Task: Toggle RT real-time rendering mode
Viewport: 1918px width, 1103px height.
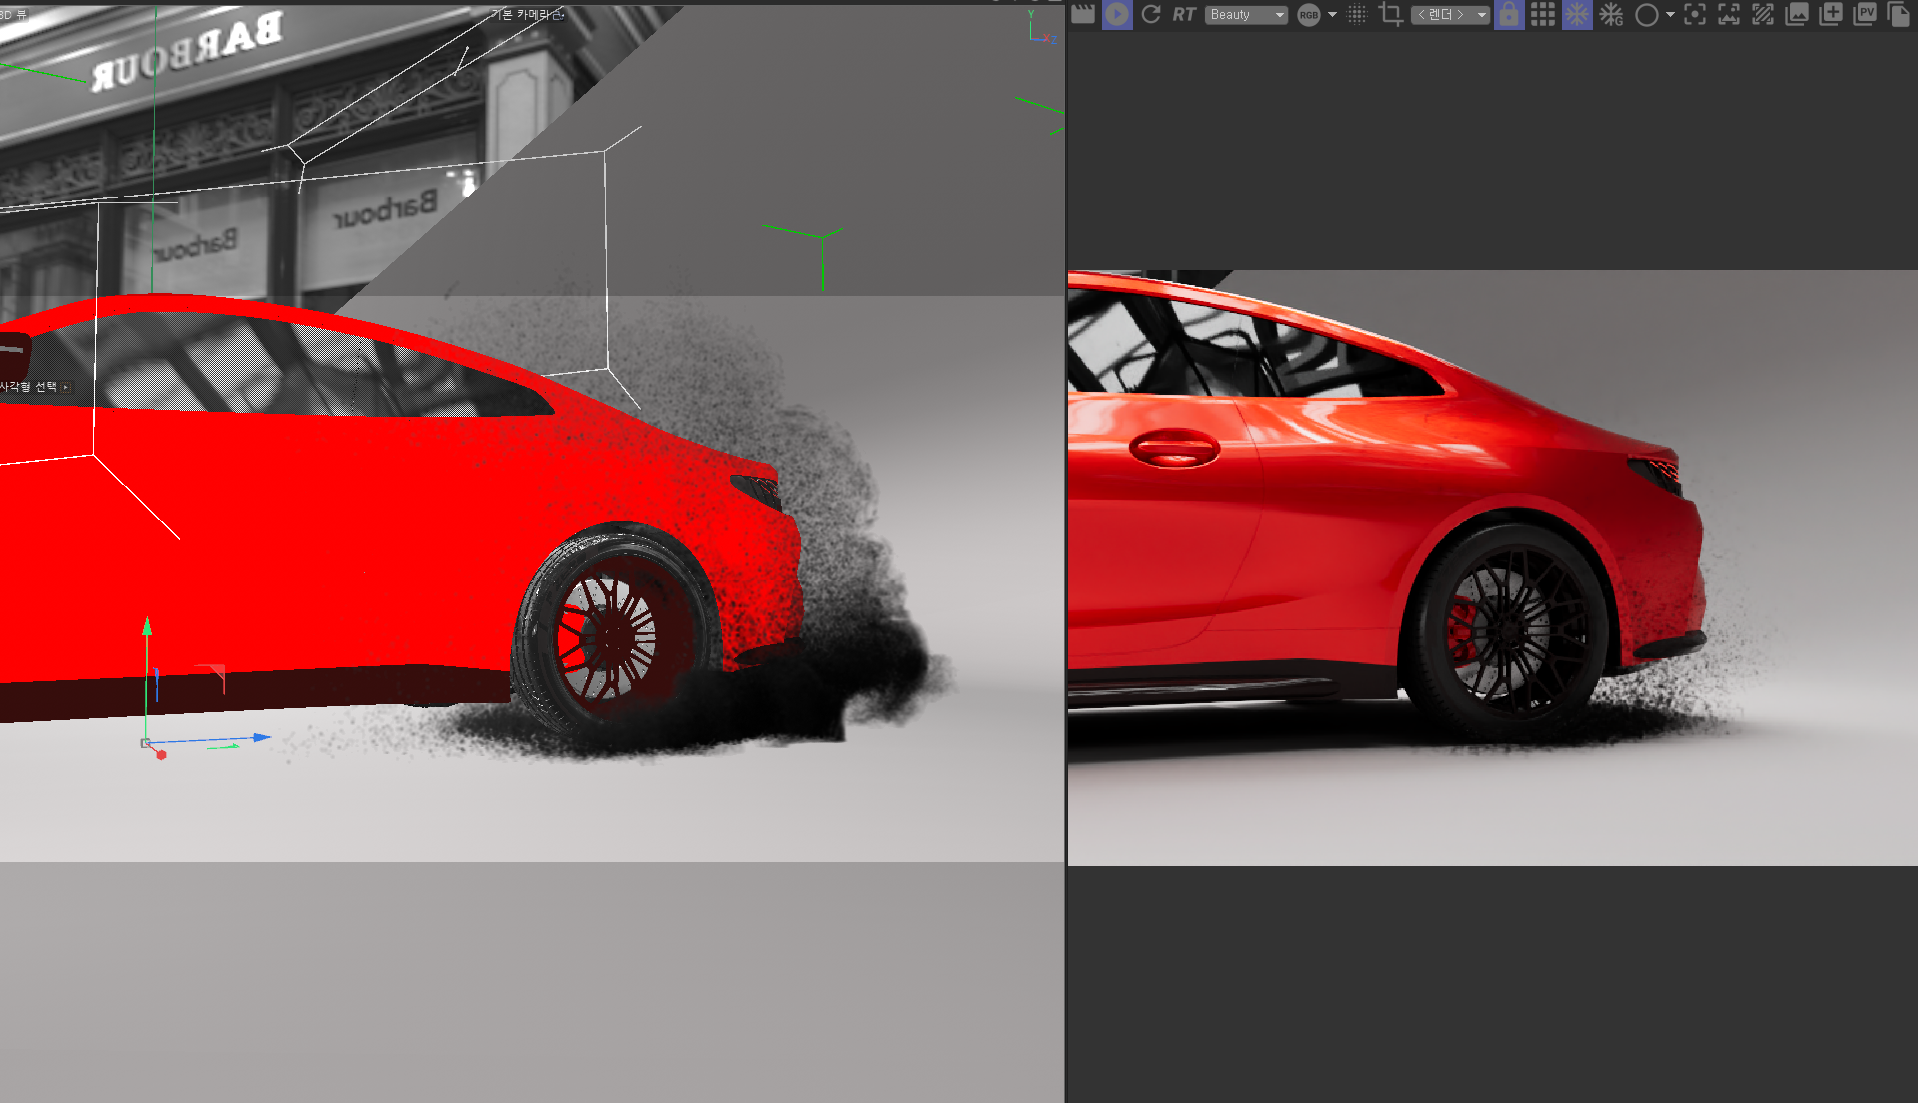Action: click(1184, 14)
